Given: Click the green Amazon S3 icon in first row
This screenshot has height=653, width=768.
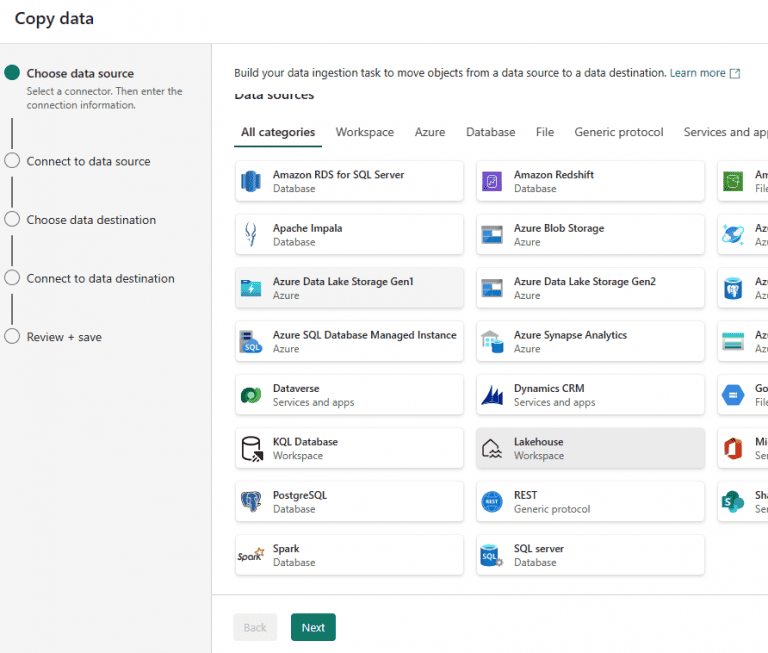Looking at the screenshot, I should pos(733,181).
